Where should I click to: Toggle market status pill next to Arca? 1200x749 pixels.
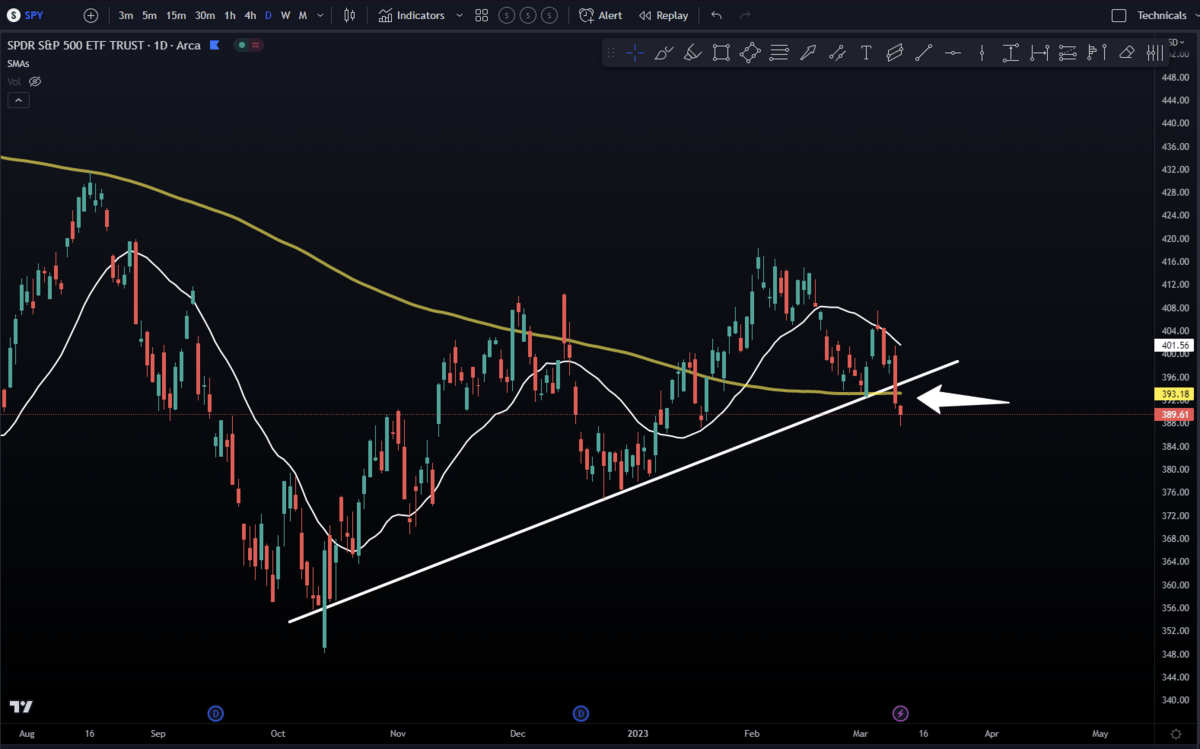click(249, 45)
